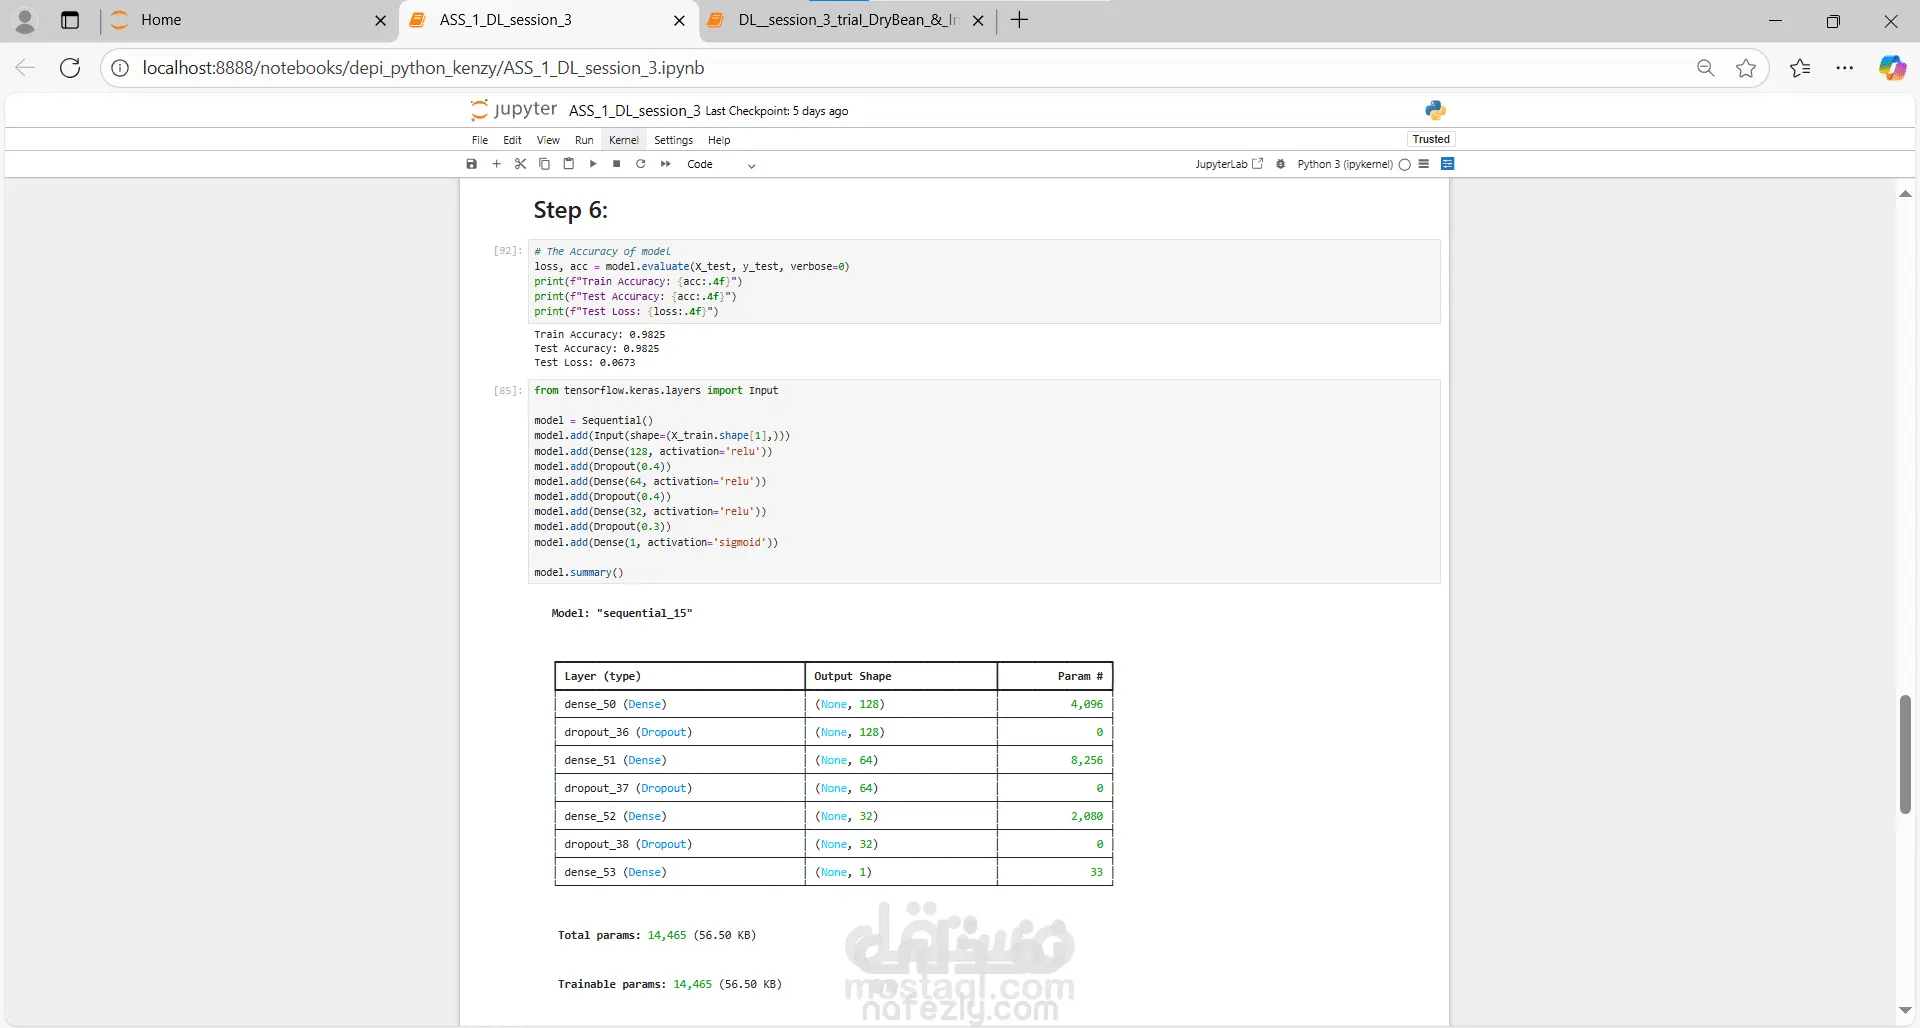1920x1028 pixels.
Task: Open the tab actions menu icon
Action: [70, 20]
